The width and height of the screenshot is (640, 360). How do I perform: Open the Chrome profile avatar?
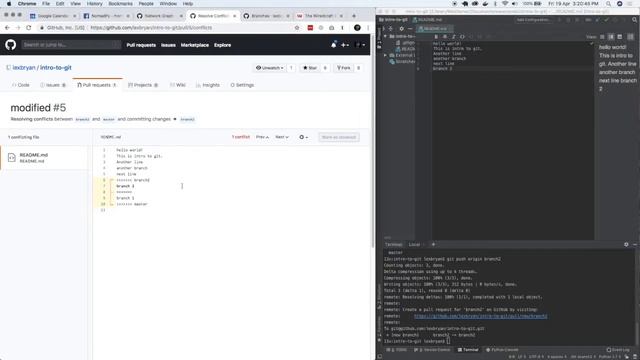[357, 28]
